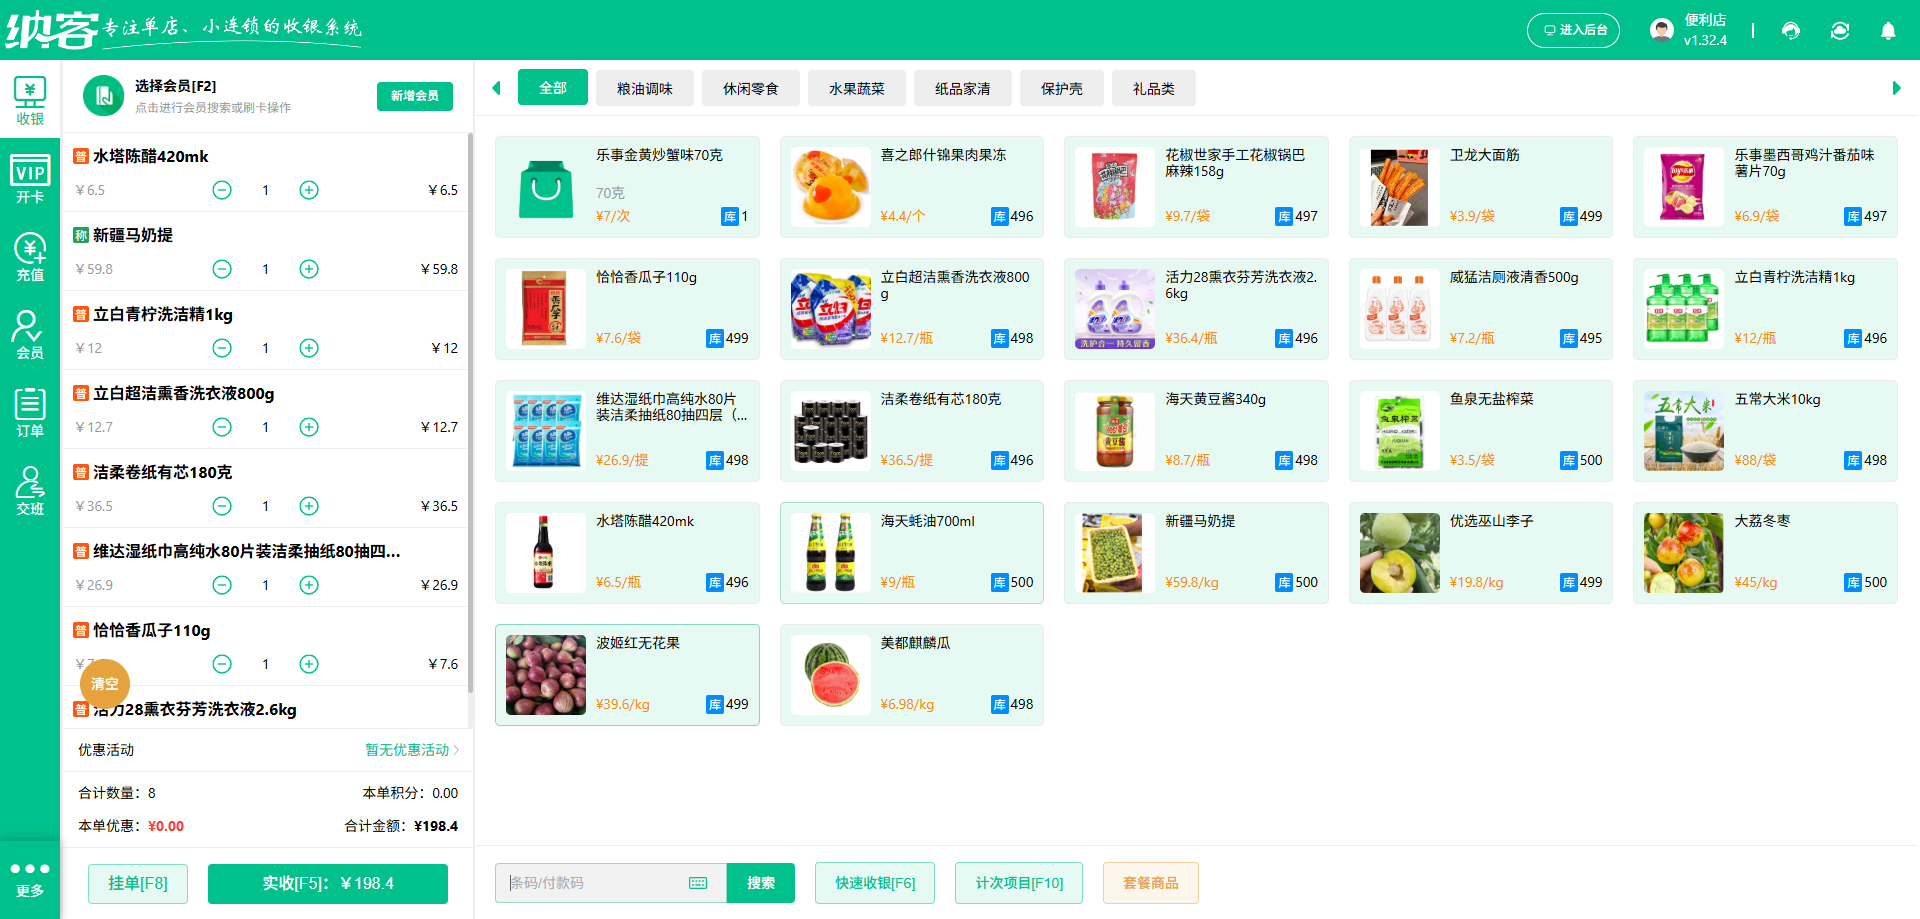The image size is (1920, 919).
Task: Expand more categories with right arrow
Action: 1898,88
